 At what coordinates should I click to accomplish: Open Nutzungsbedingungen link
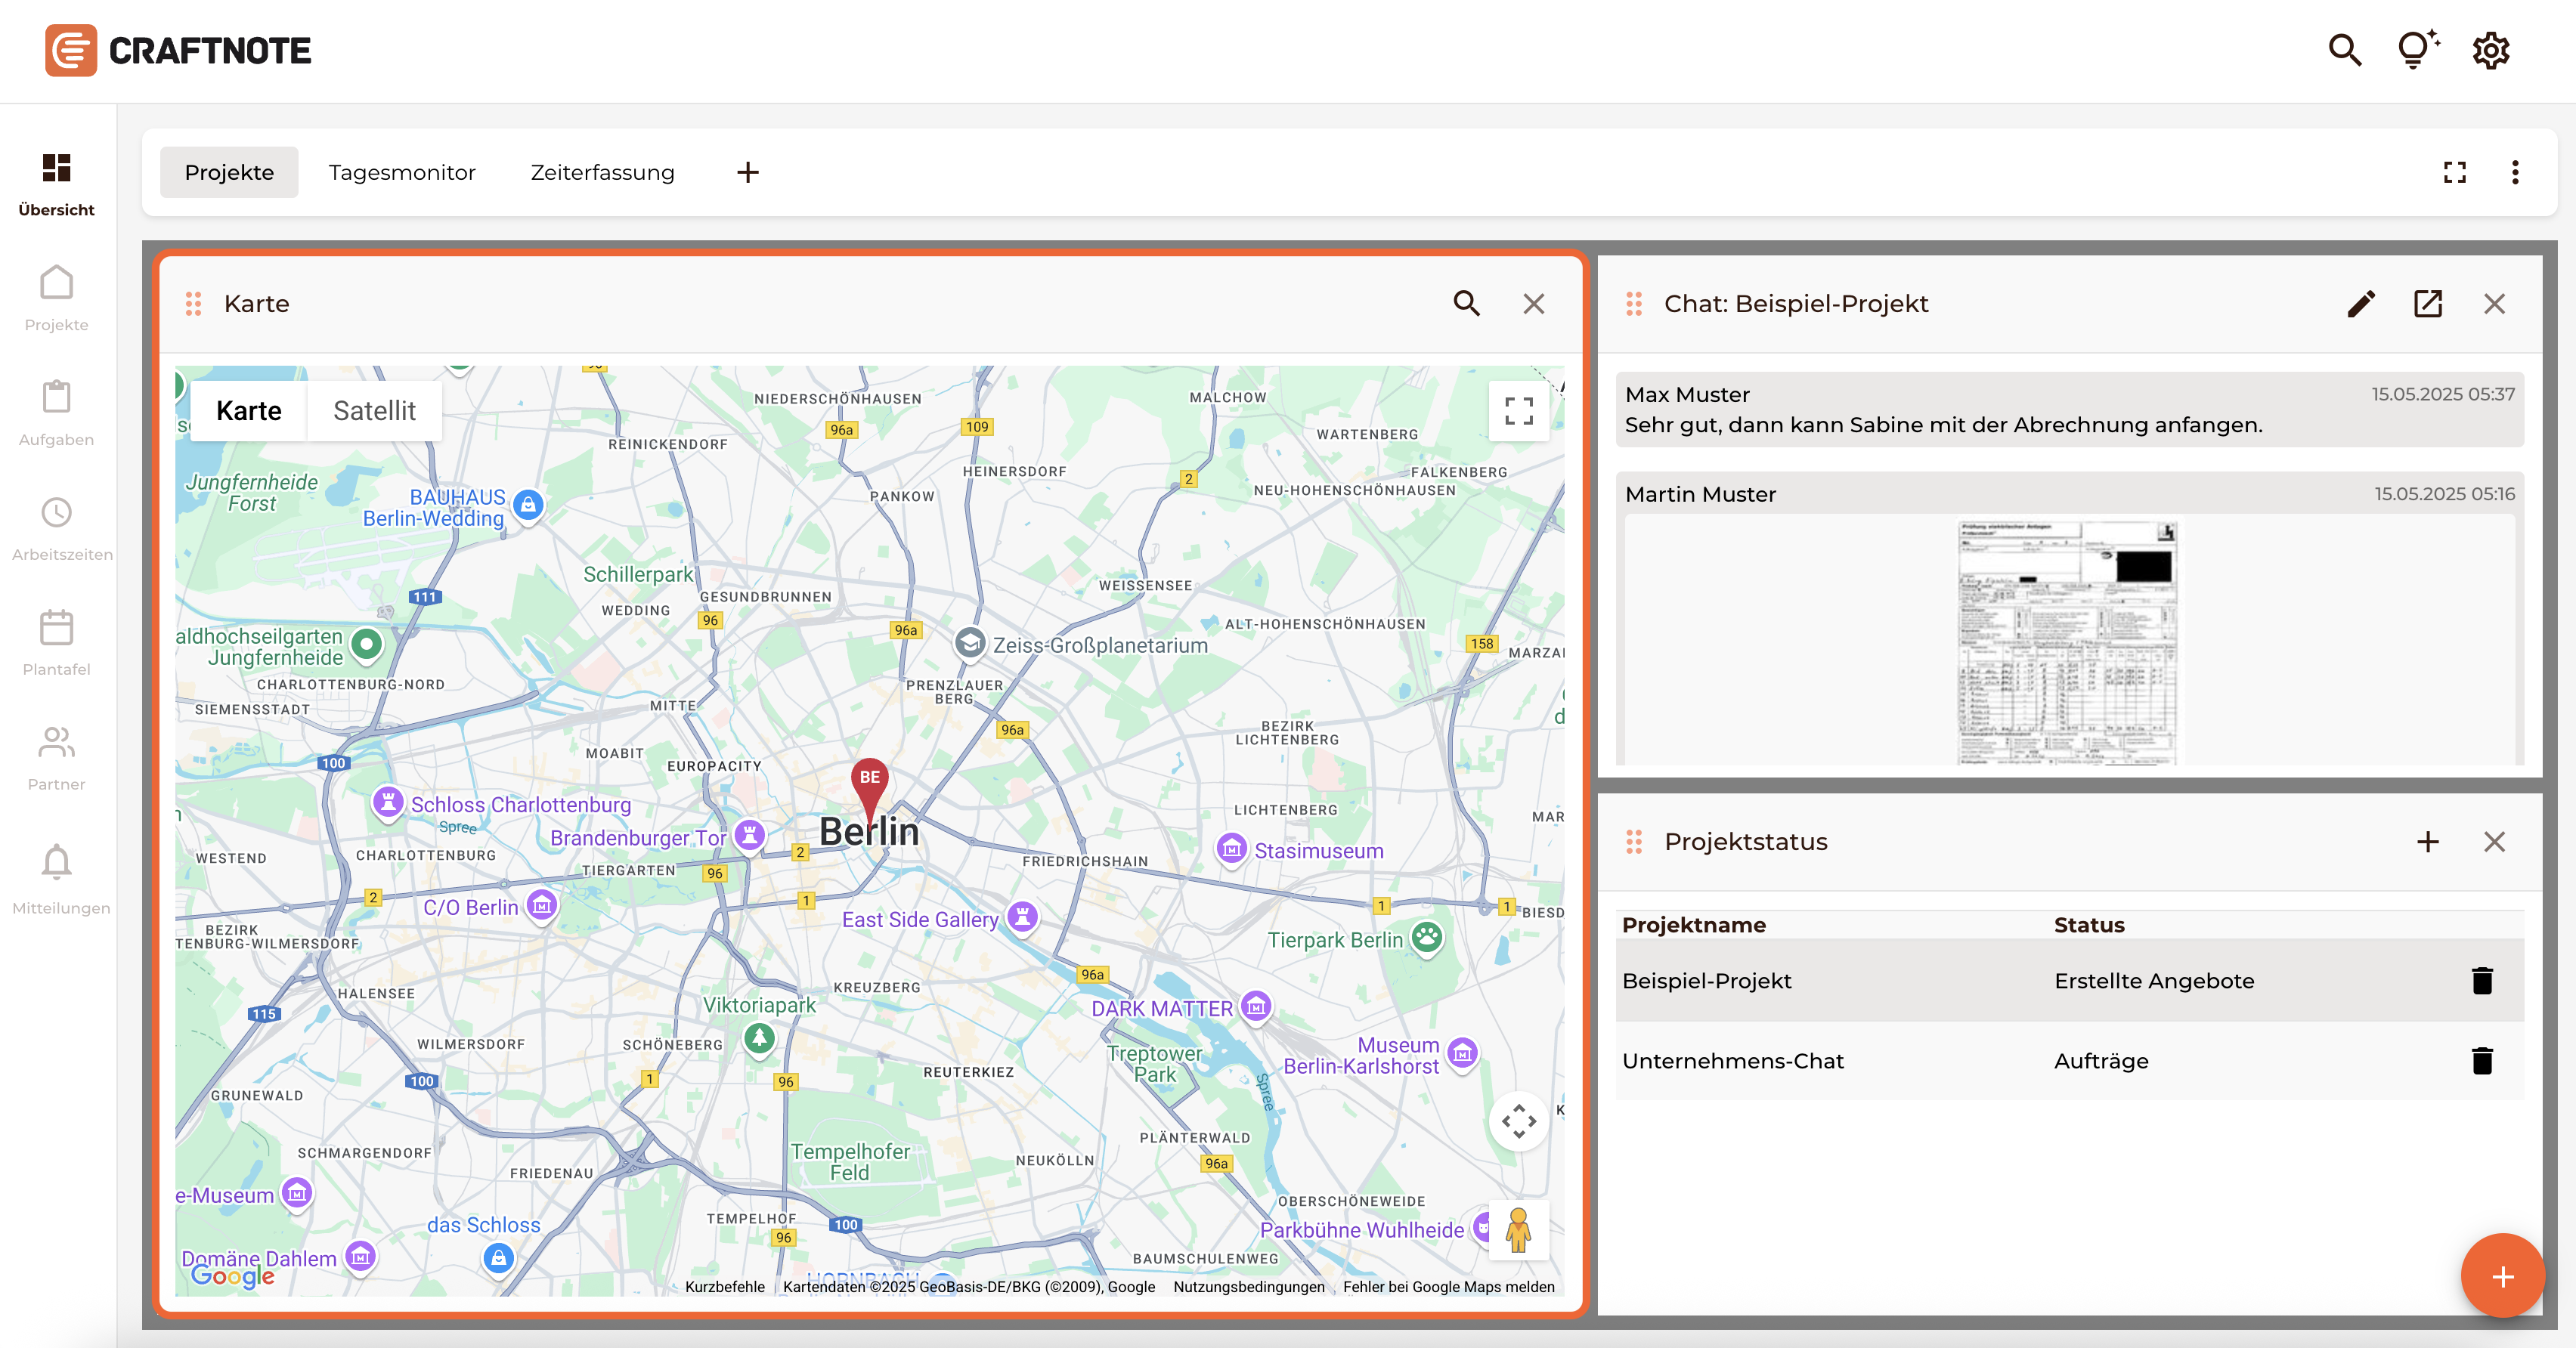point(1248,1286)
